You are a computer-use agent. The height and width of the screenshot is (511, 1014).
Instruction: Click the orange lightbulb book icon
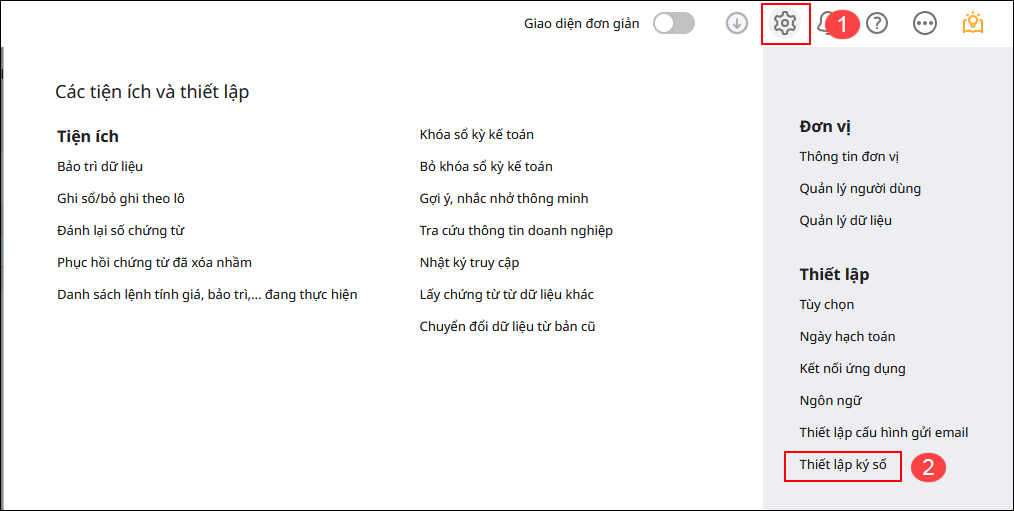[x=973, y=23]
